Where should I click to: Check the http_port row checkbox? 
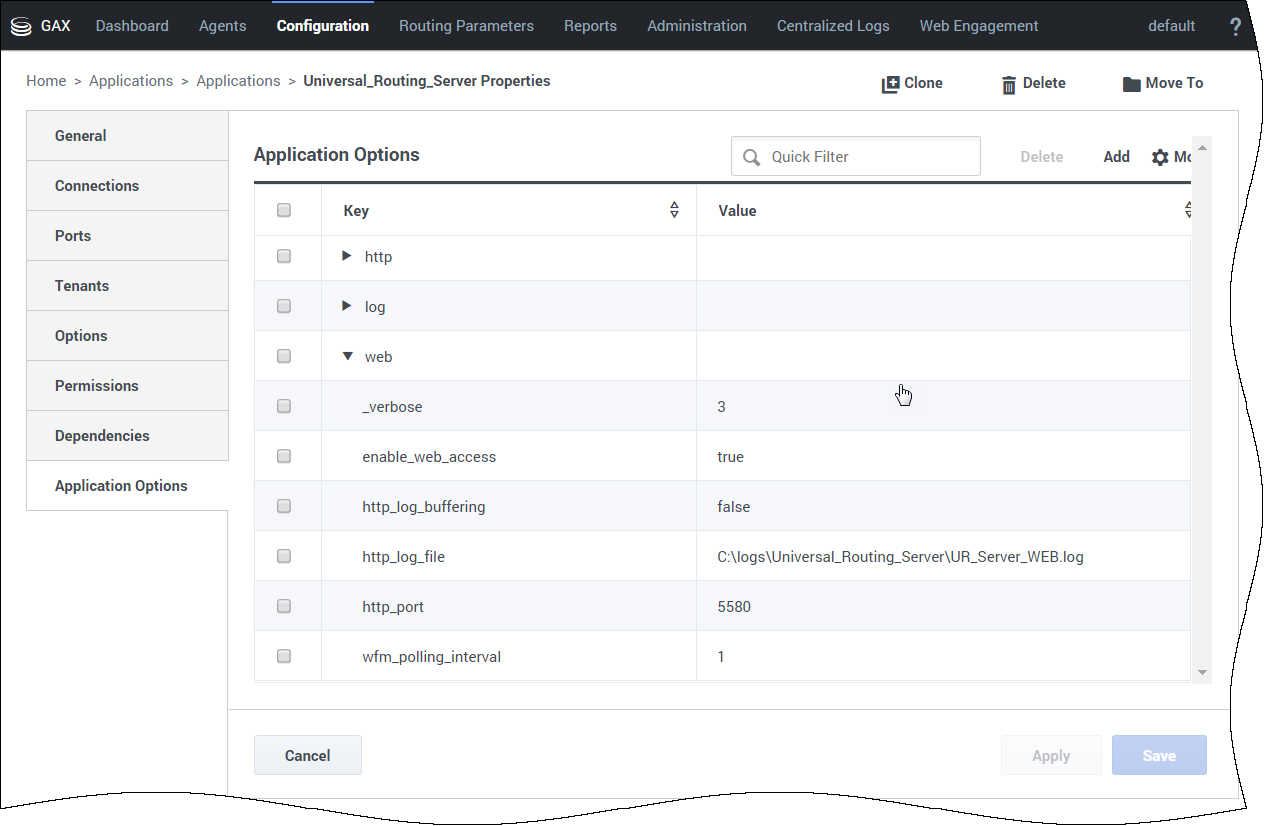tap(284, 606)
